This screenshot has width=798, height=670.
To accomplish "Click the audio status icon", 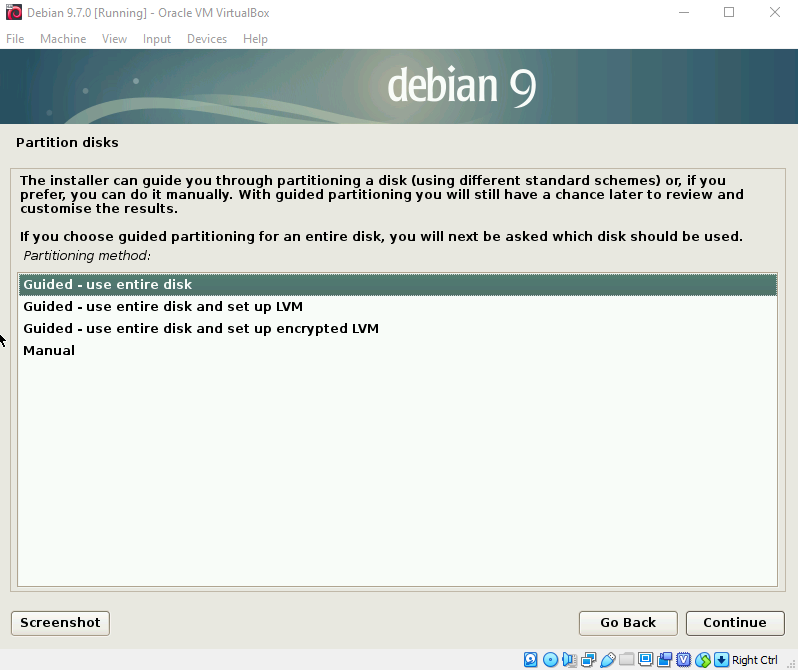I will pos(569,660).
